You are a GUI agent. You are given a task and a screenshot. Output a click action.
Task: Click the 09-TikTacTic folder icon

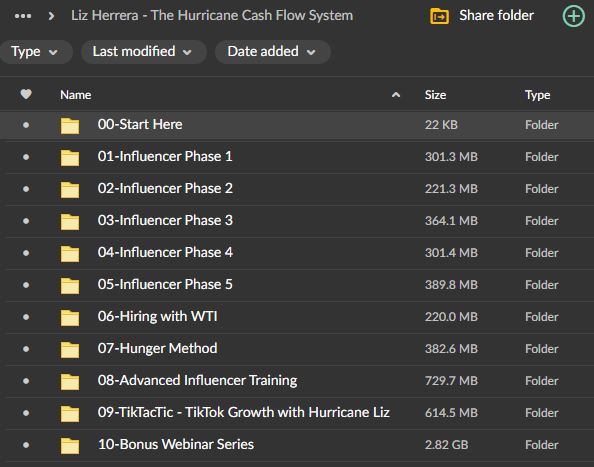(x=70, y=413)
